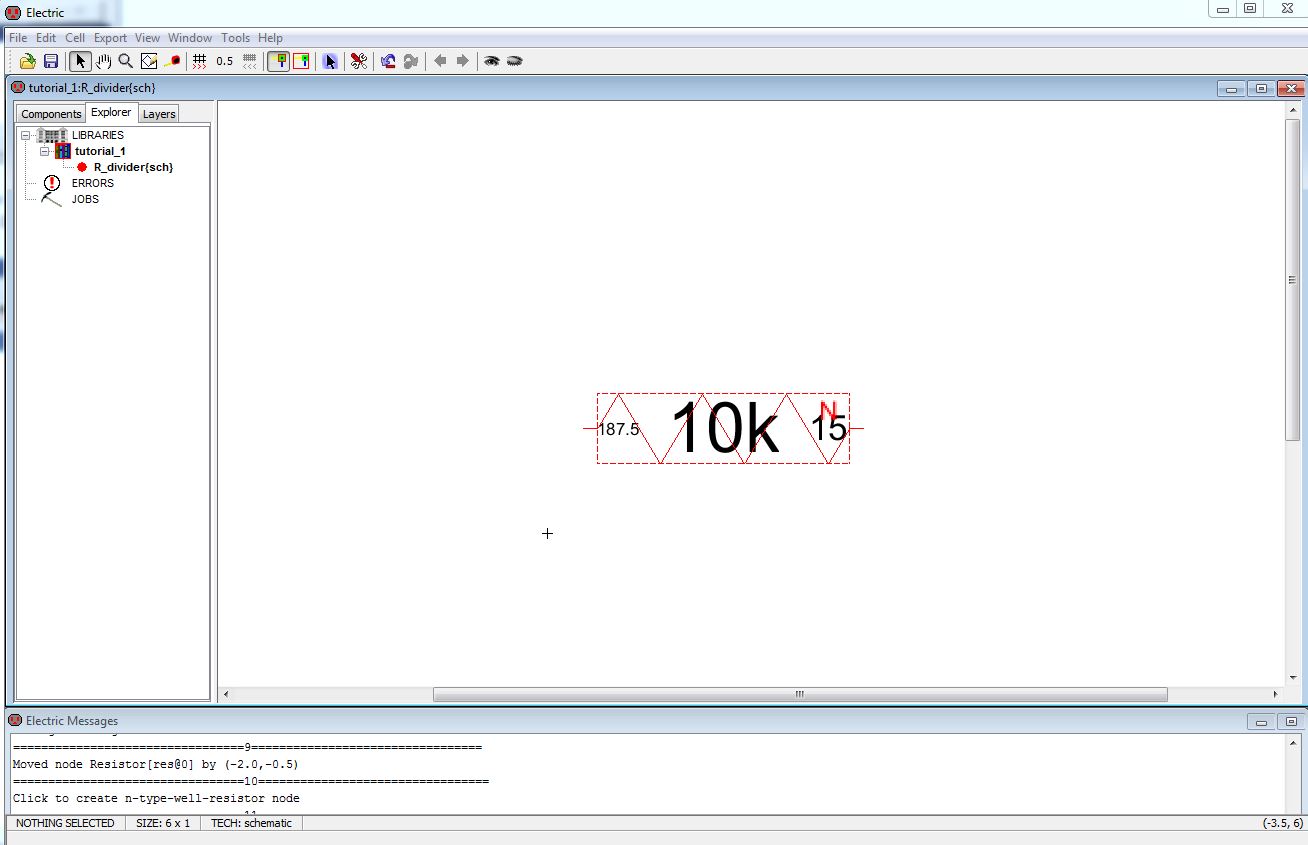Save the library using the floppy disk icon
The height and width of the screenshot is (845, 1308).
(50, 61)
